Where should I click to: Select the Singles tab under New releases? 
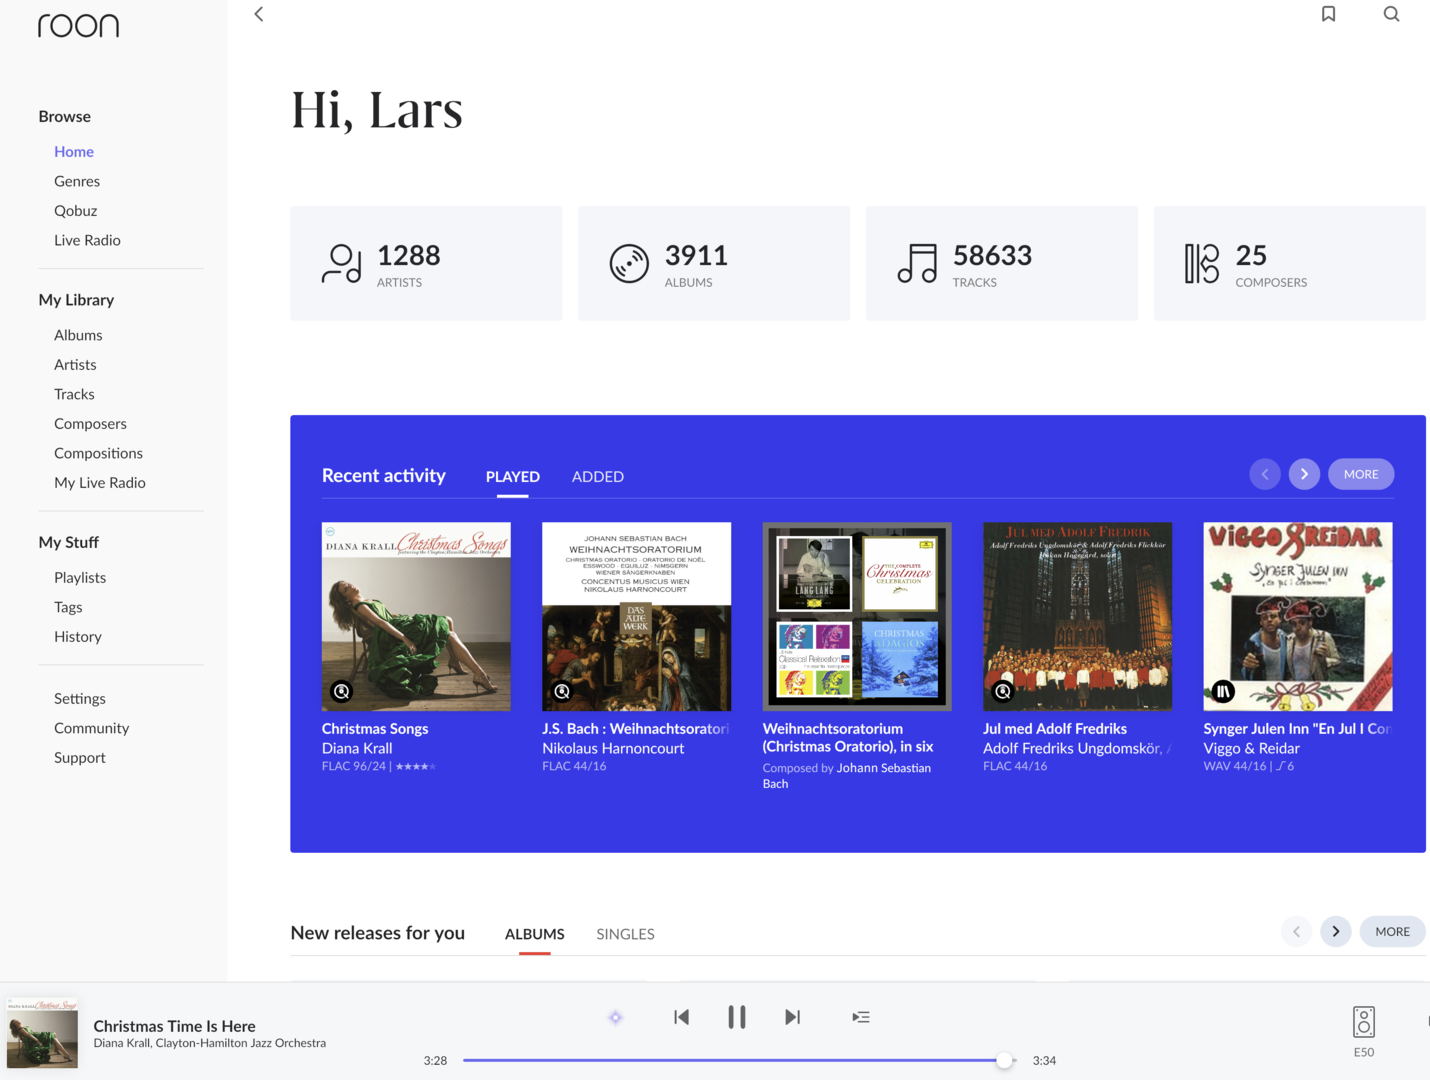click(x=626, y=934)
